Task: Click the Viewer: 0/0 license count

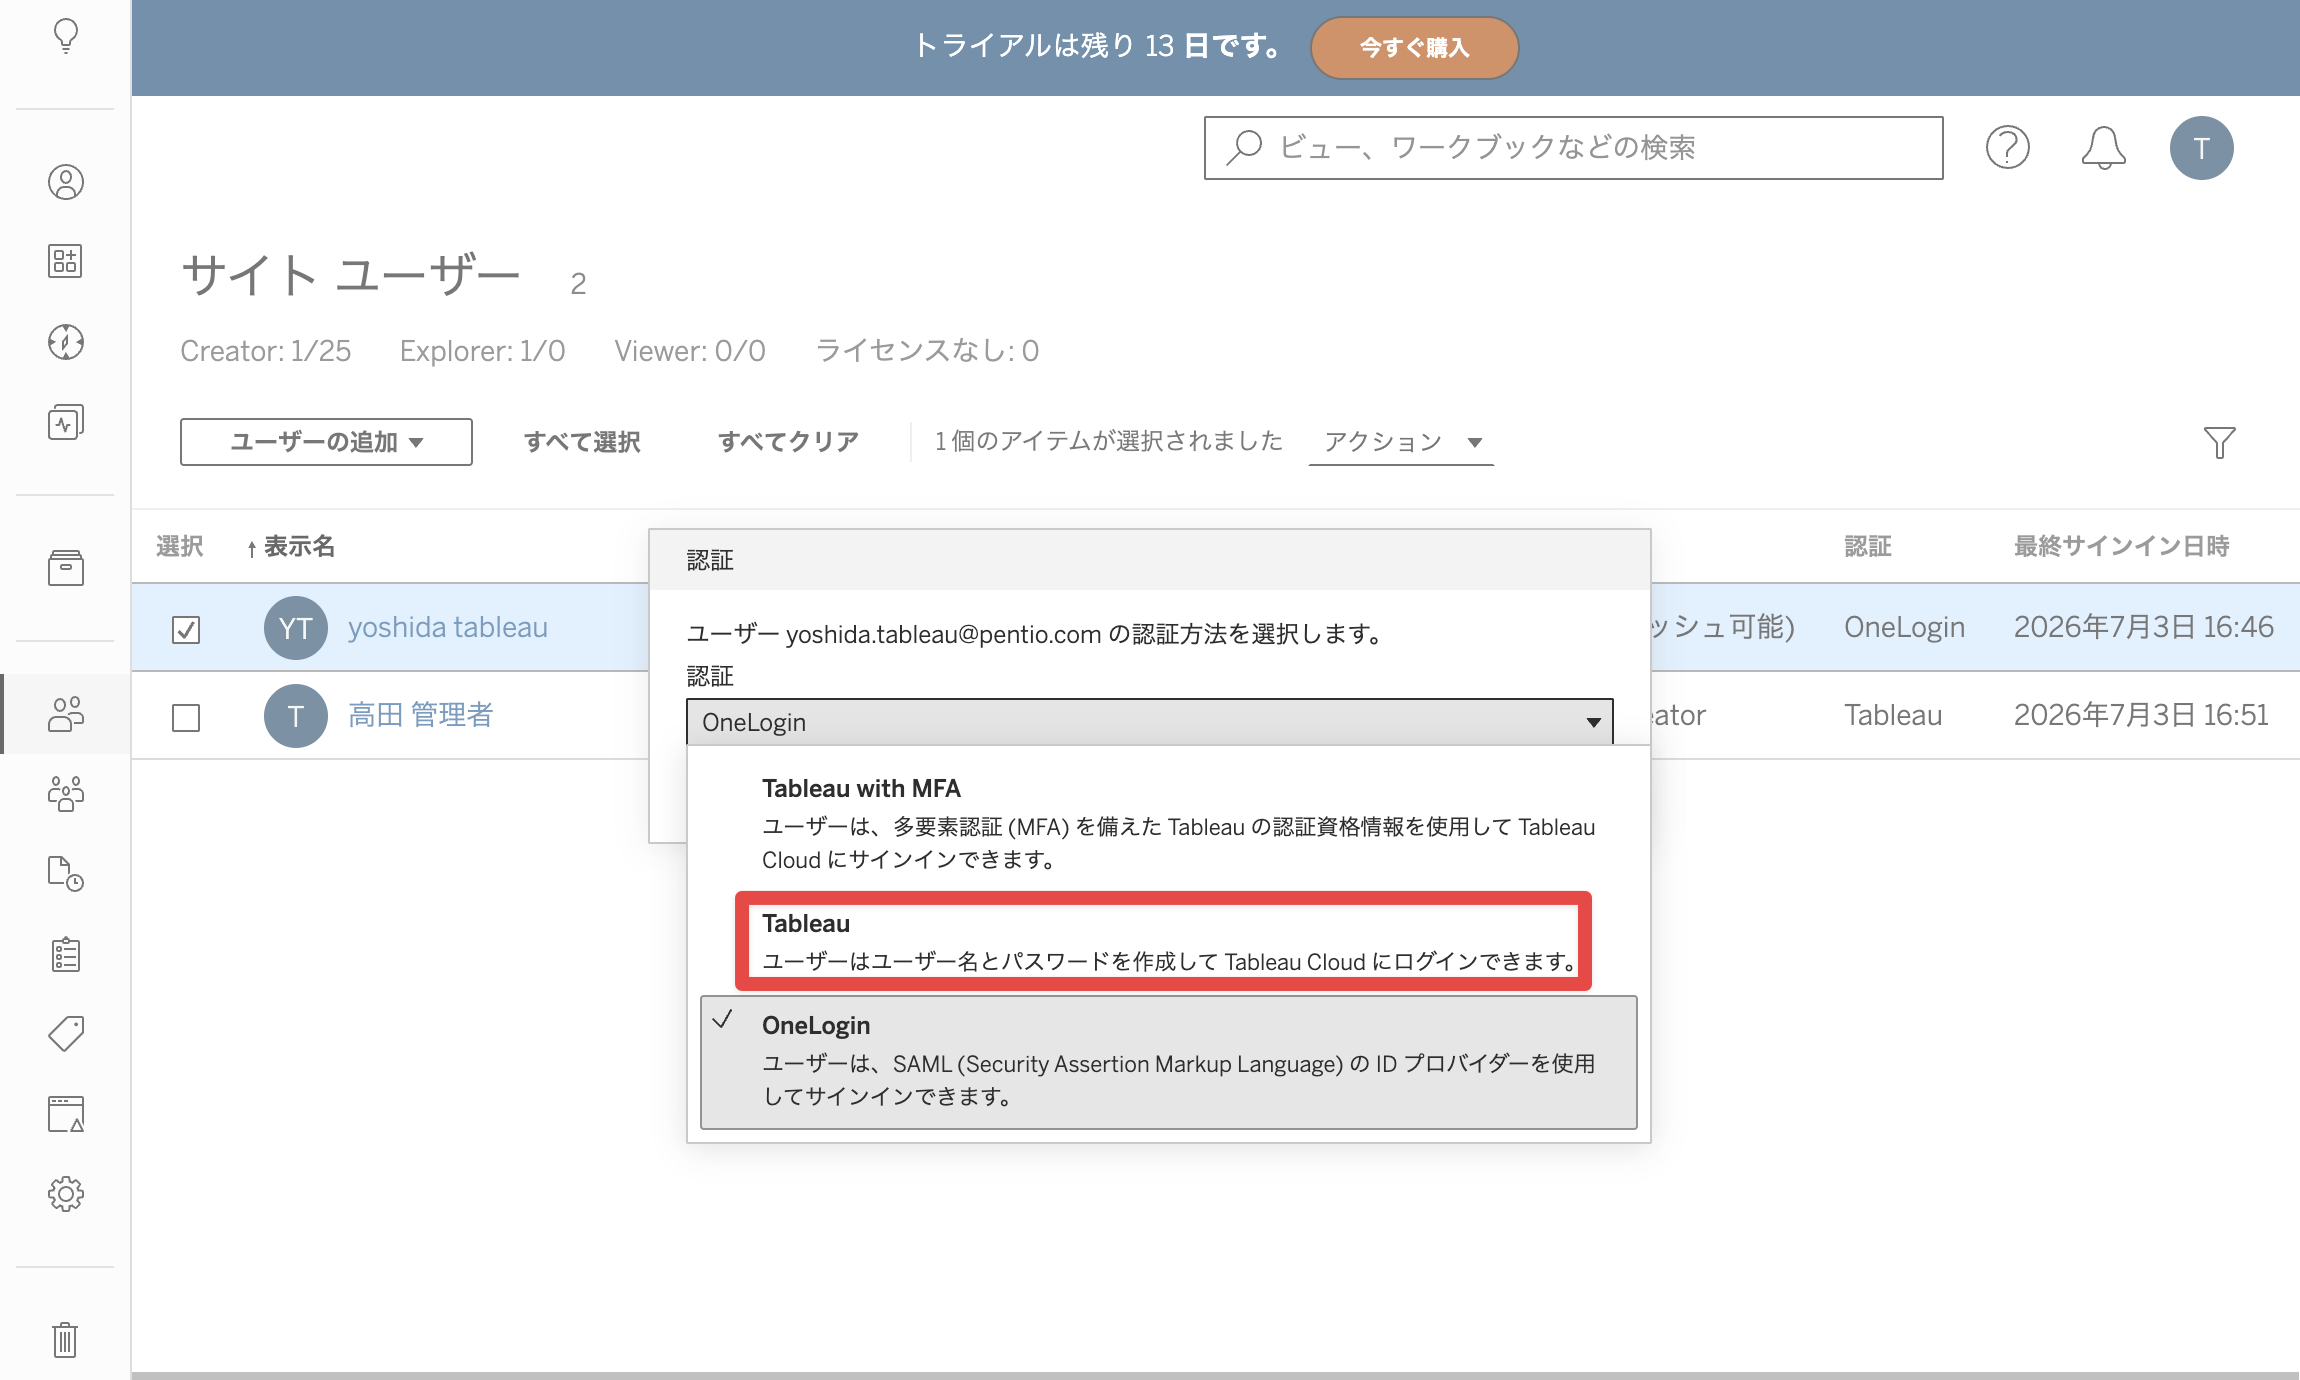Action: click(689, 351)
